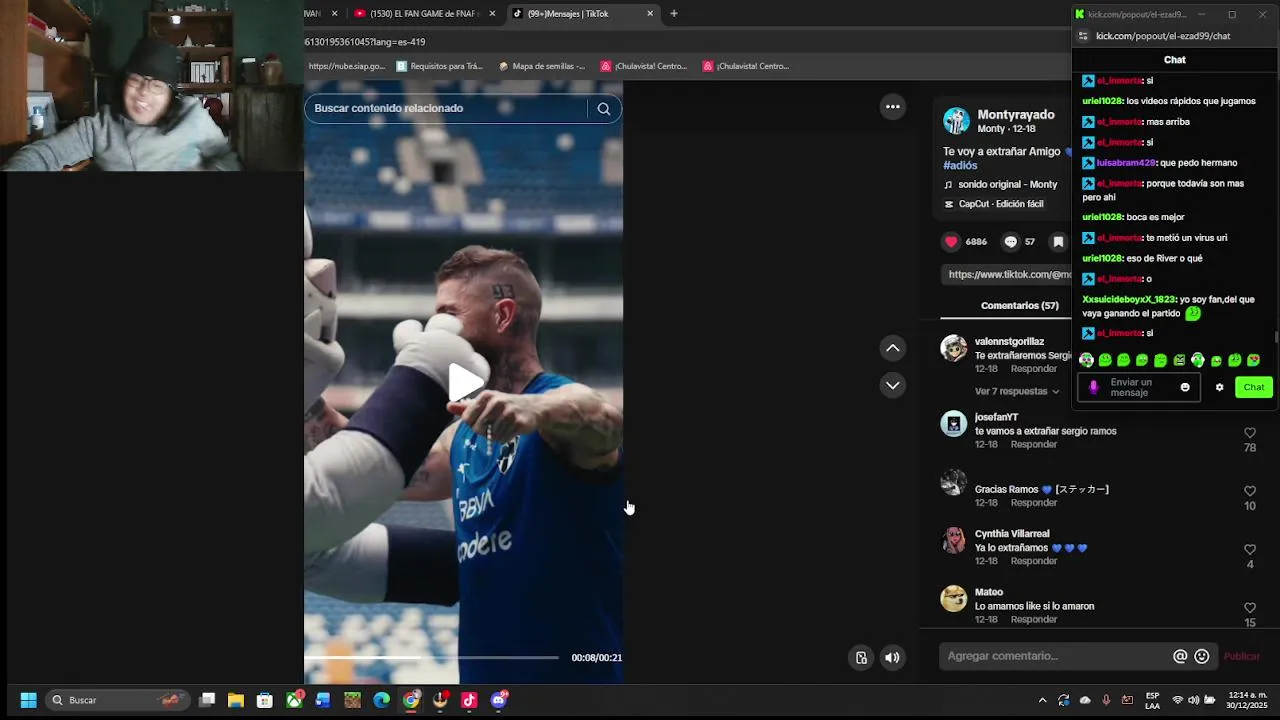This screenshot has height=720, width=1280.
Task: Reply to valennstgorillaz's comment
Action: coord(1034,369)
